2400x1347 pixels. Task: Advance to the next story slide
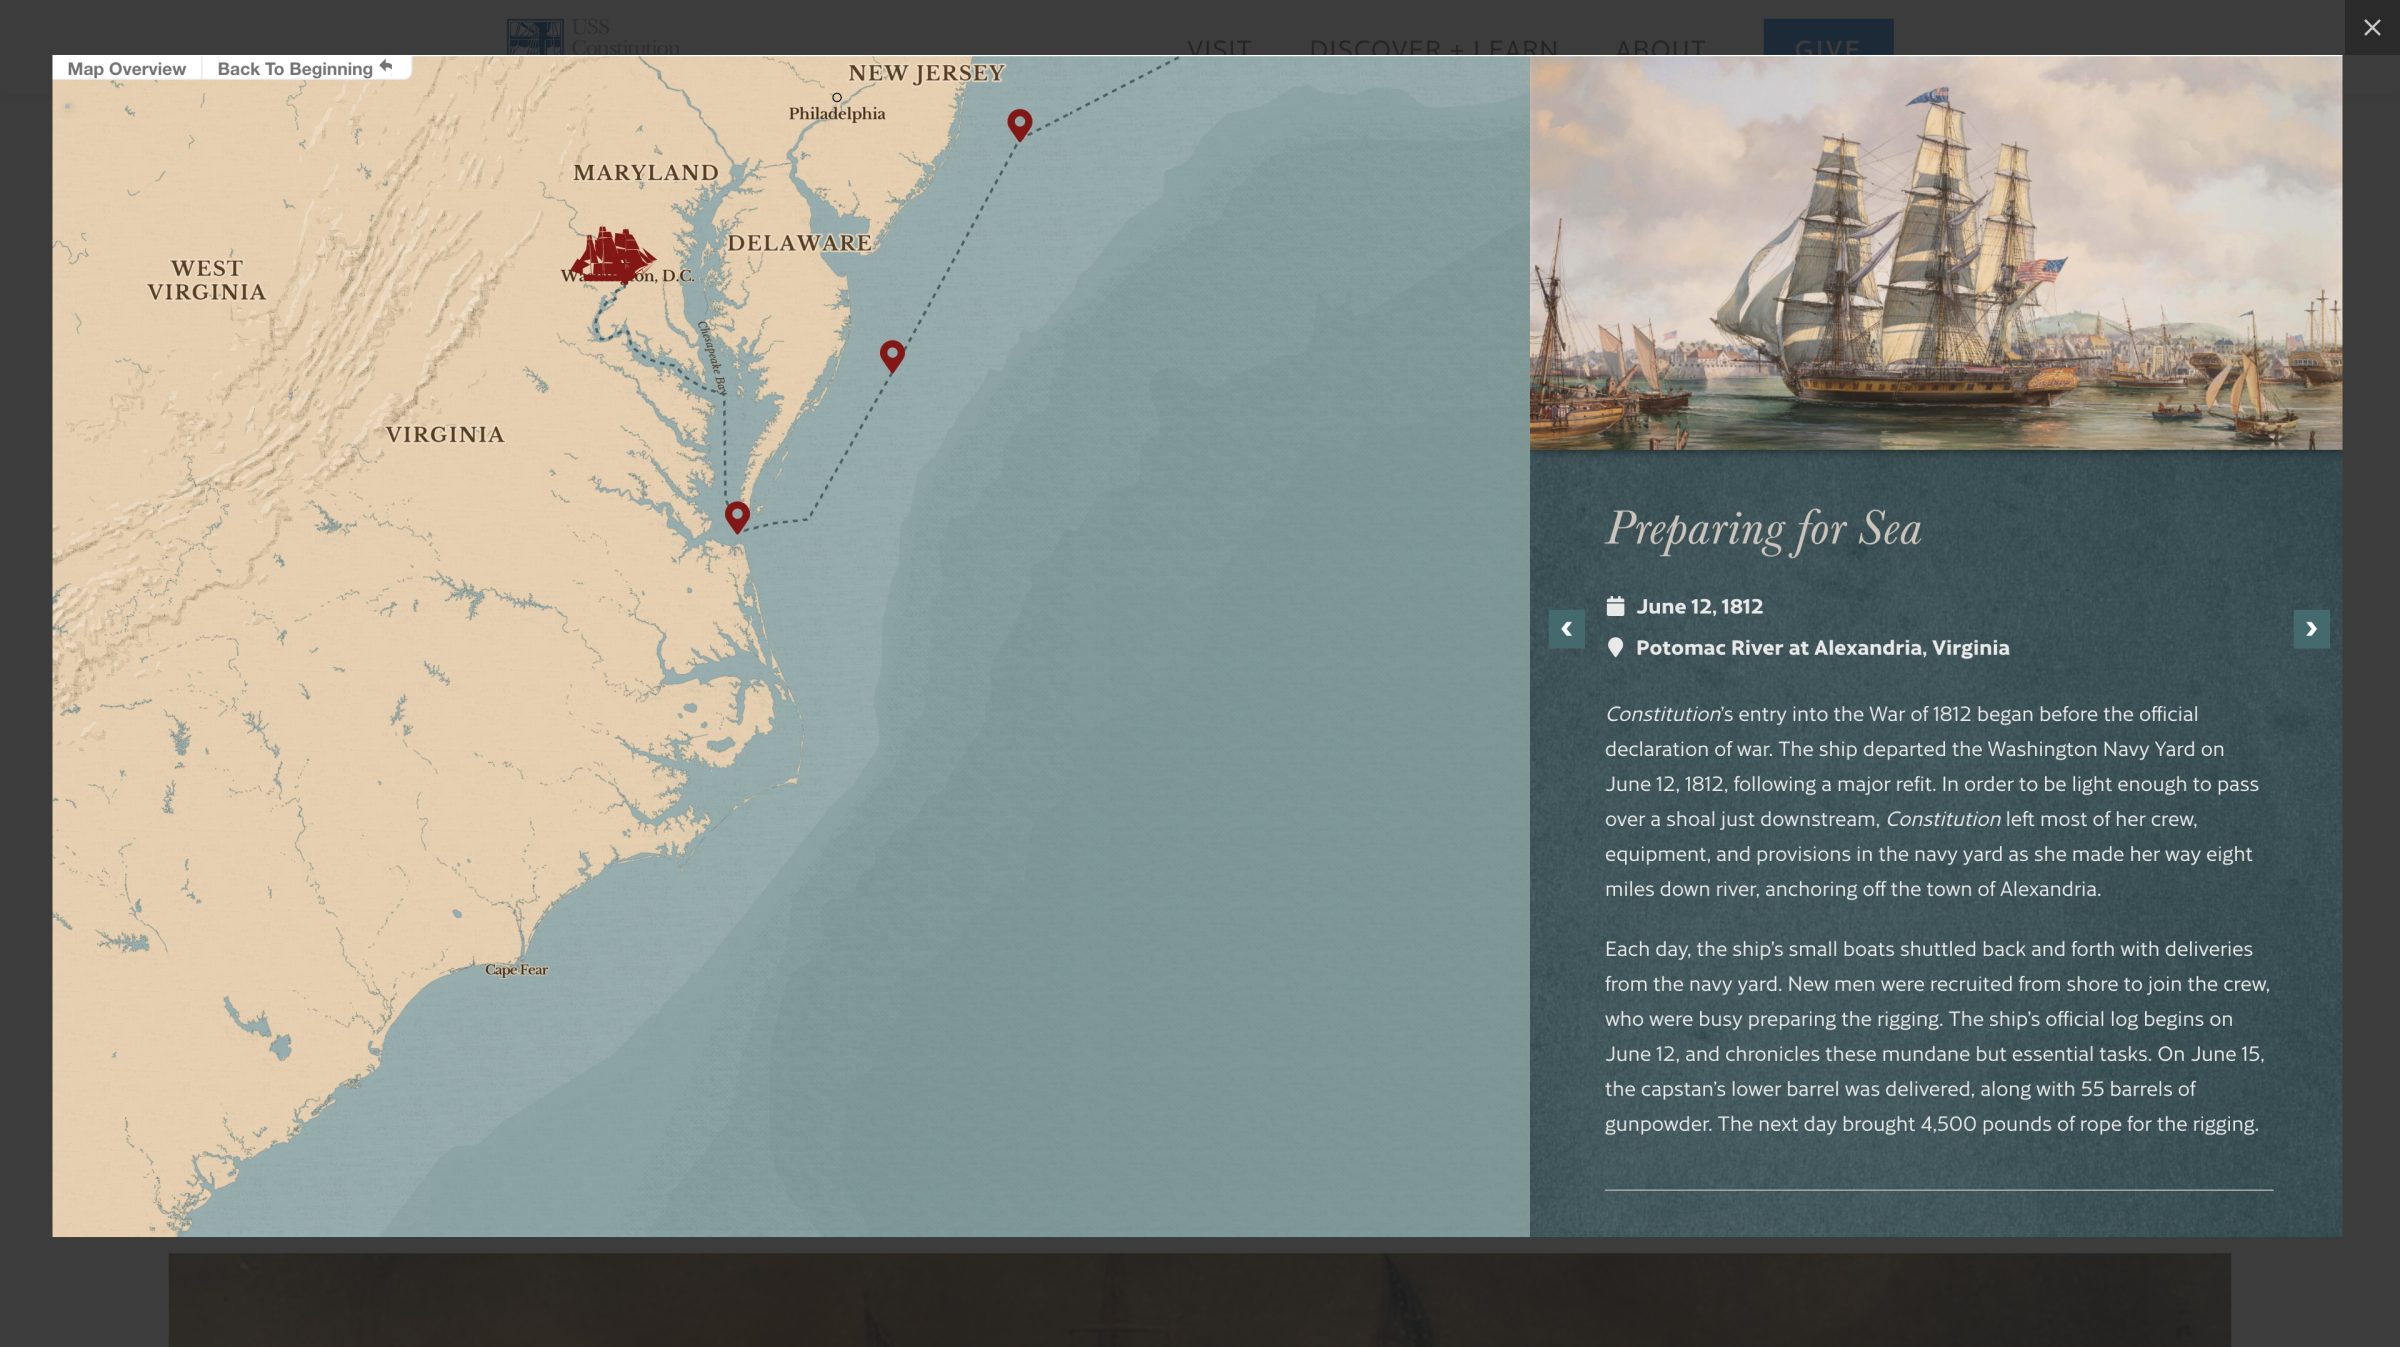point(2311,629)
